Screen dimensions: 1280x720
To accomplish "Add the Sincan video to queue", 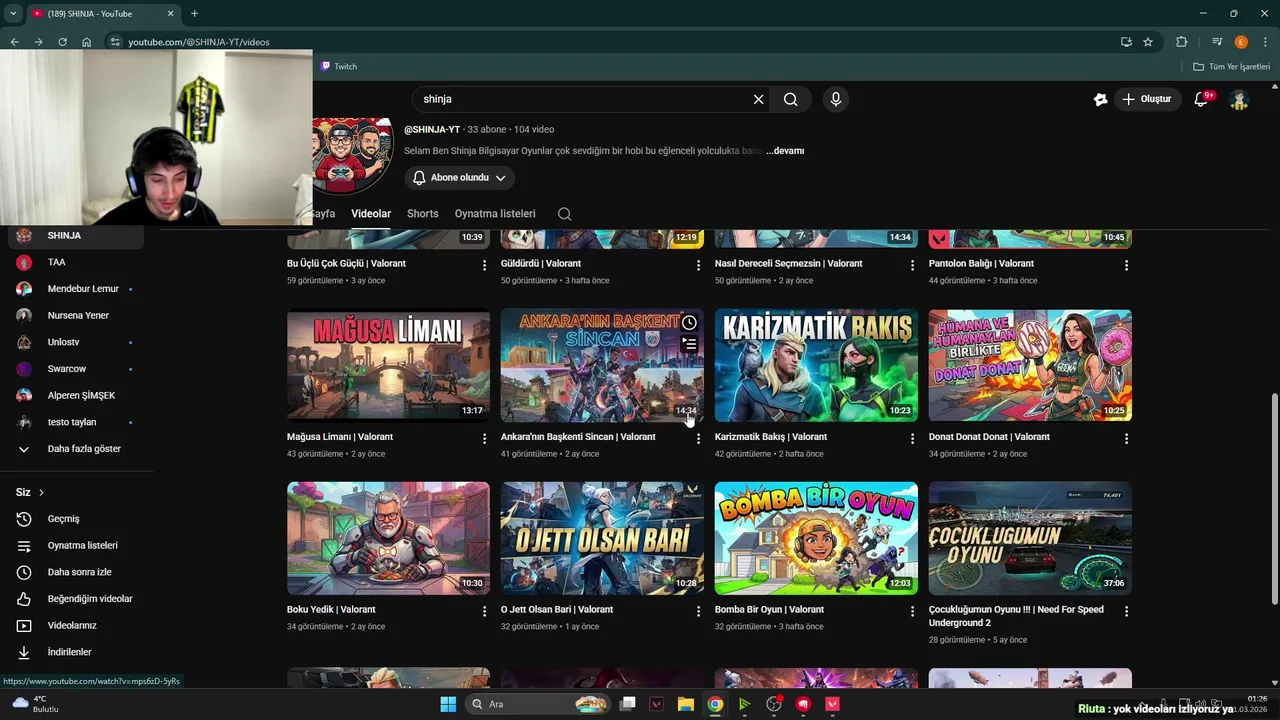I will point(689,344).
